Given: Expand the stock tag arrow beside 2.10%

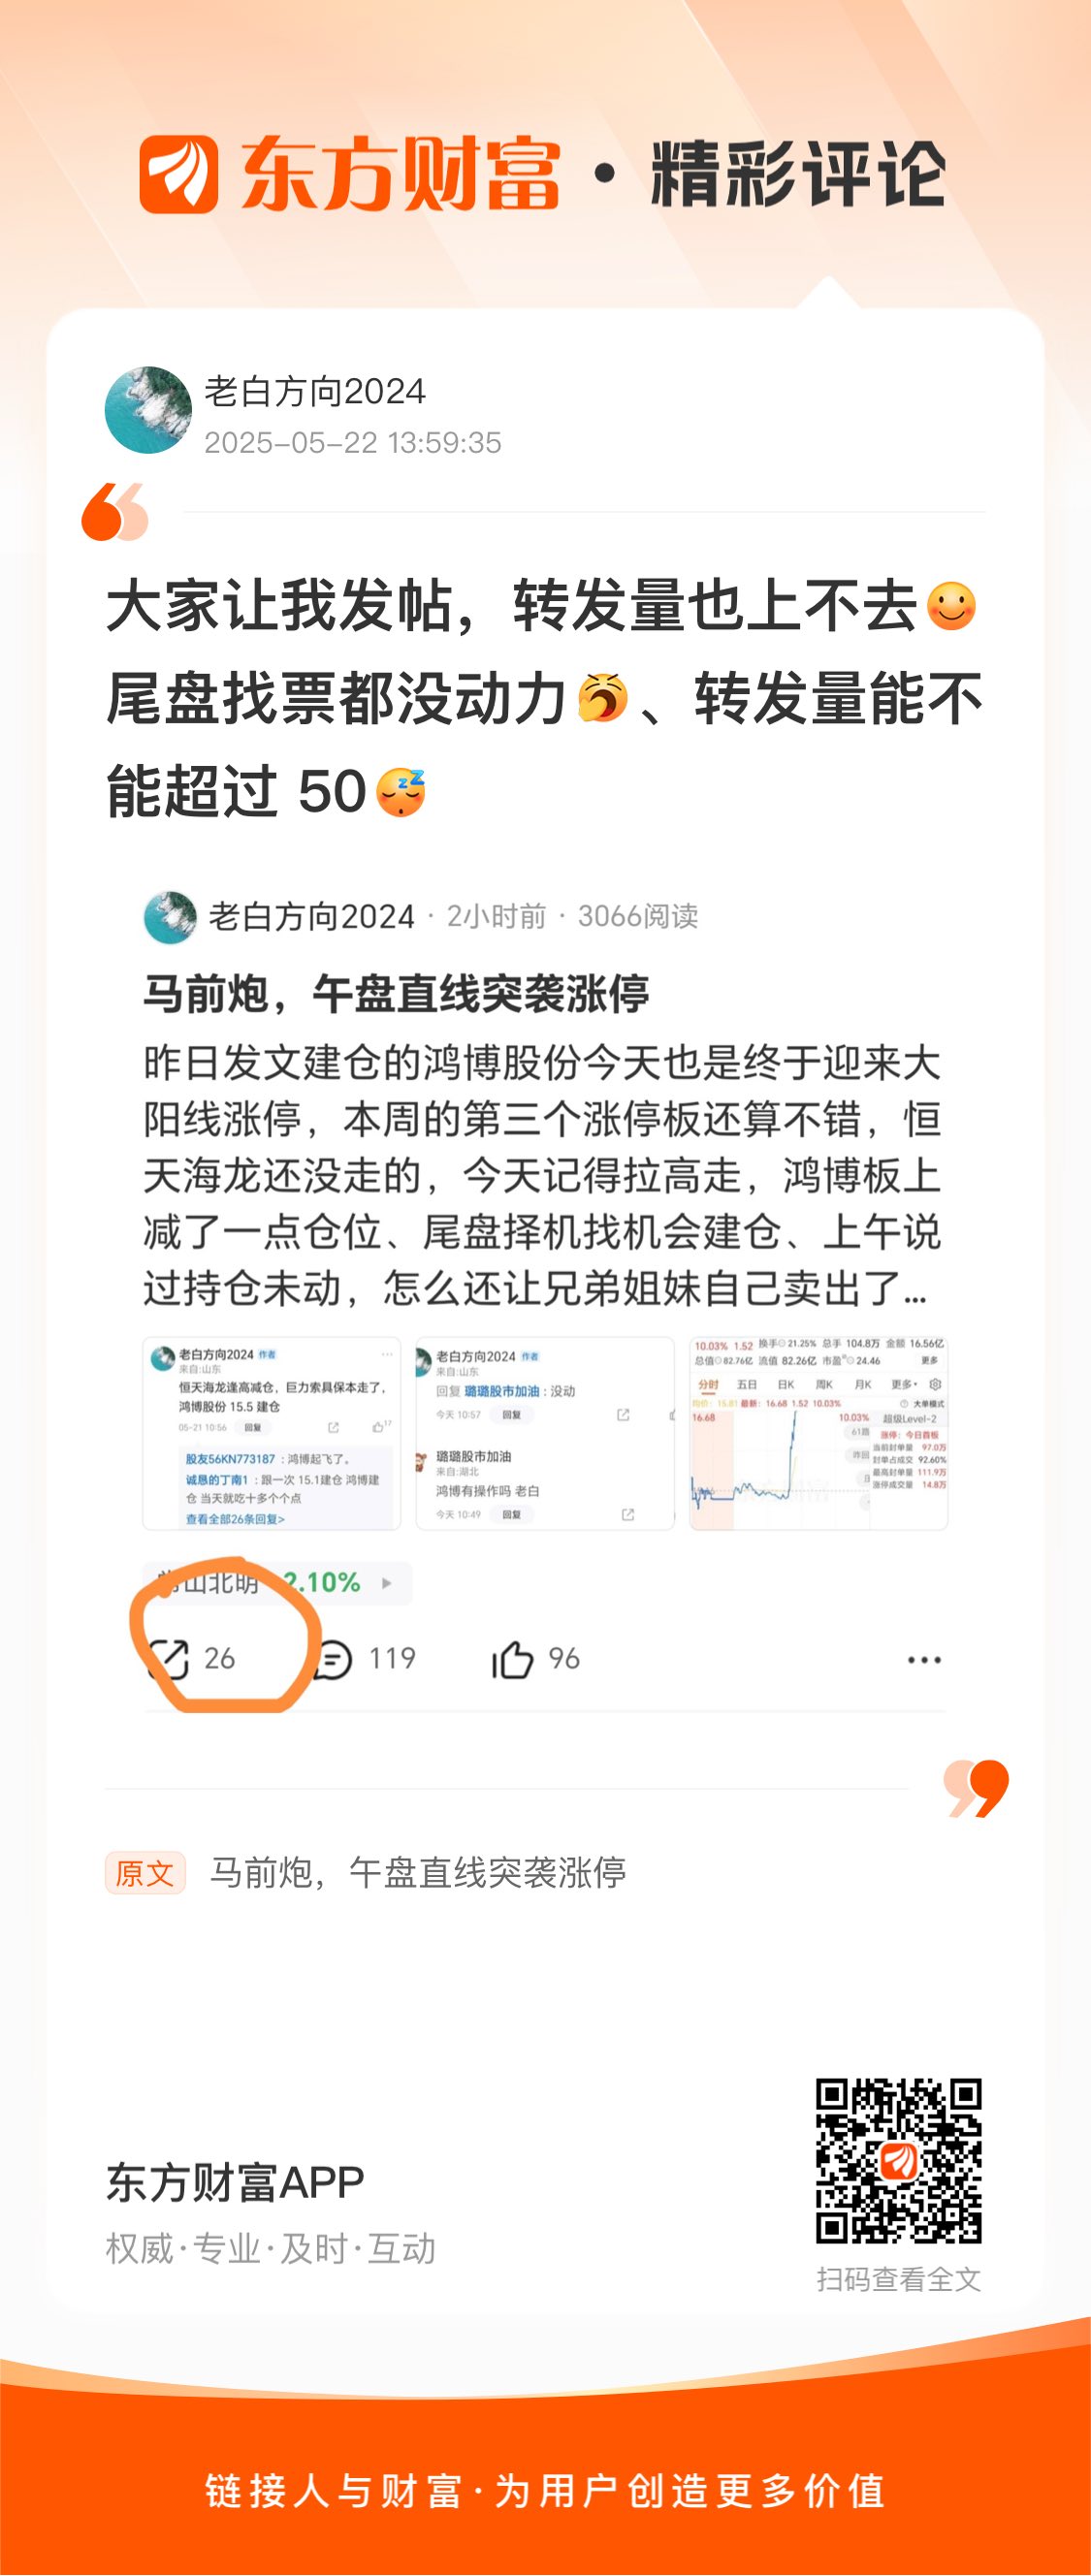Looking at the screenshot, I should pyautogui.click(x=387, y=1583).
